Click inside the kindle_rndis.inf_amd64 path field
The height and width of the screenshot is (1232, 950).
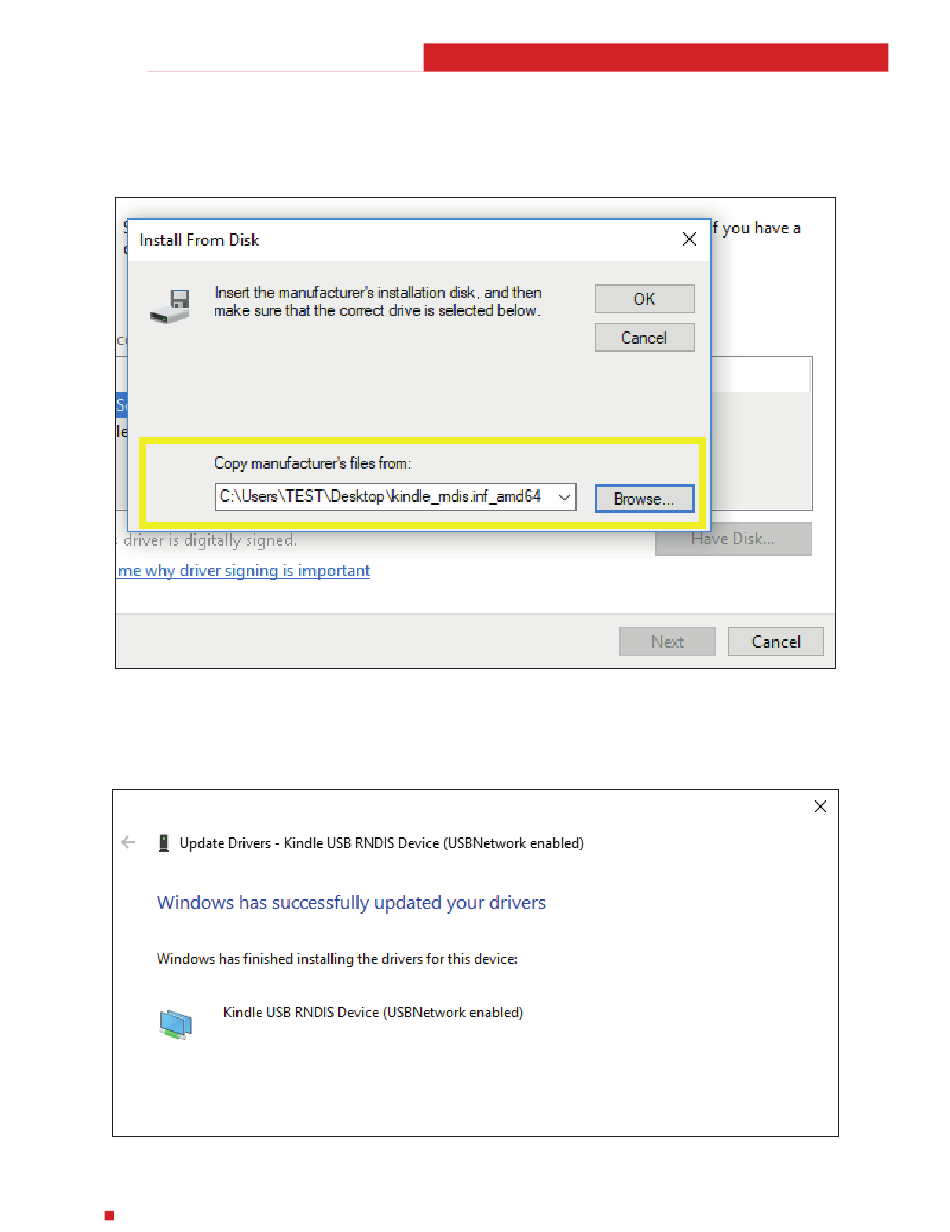[385, 496]
